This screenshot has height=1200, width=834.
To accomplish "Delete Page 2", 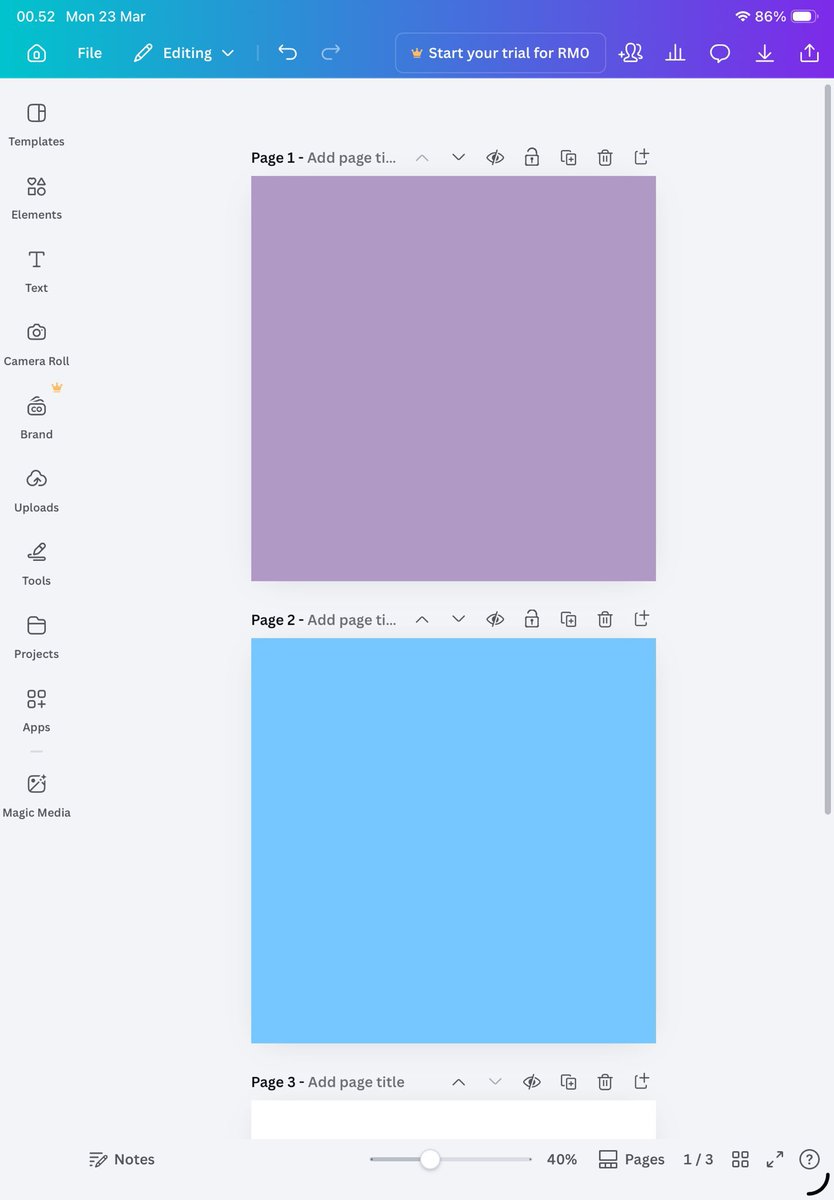I will (605, 619).
